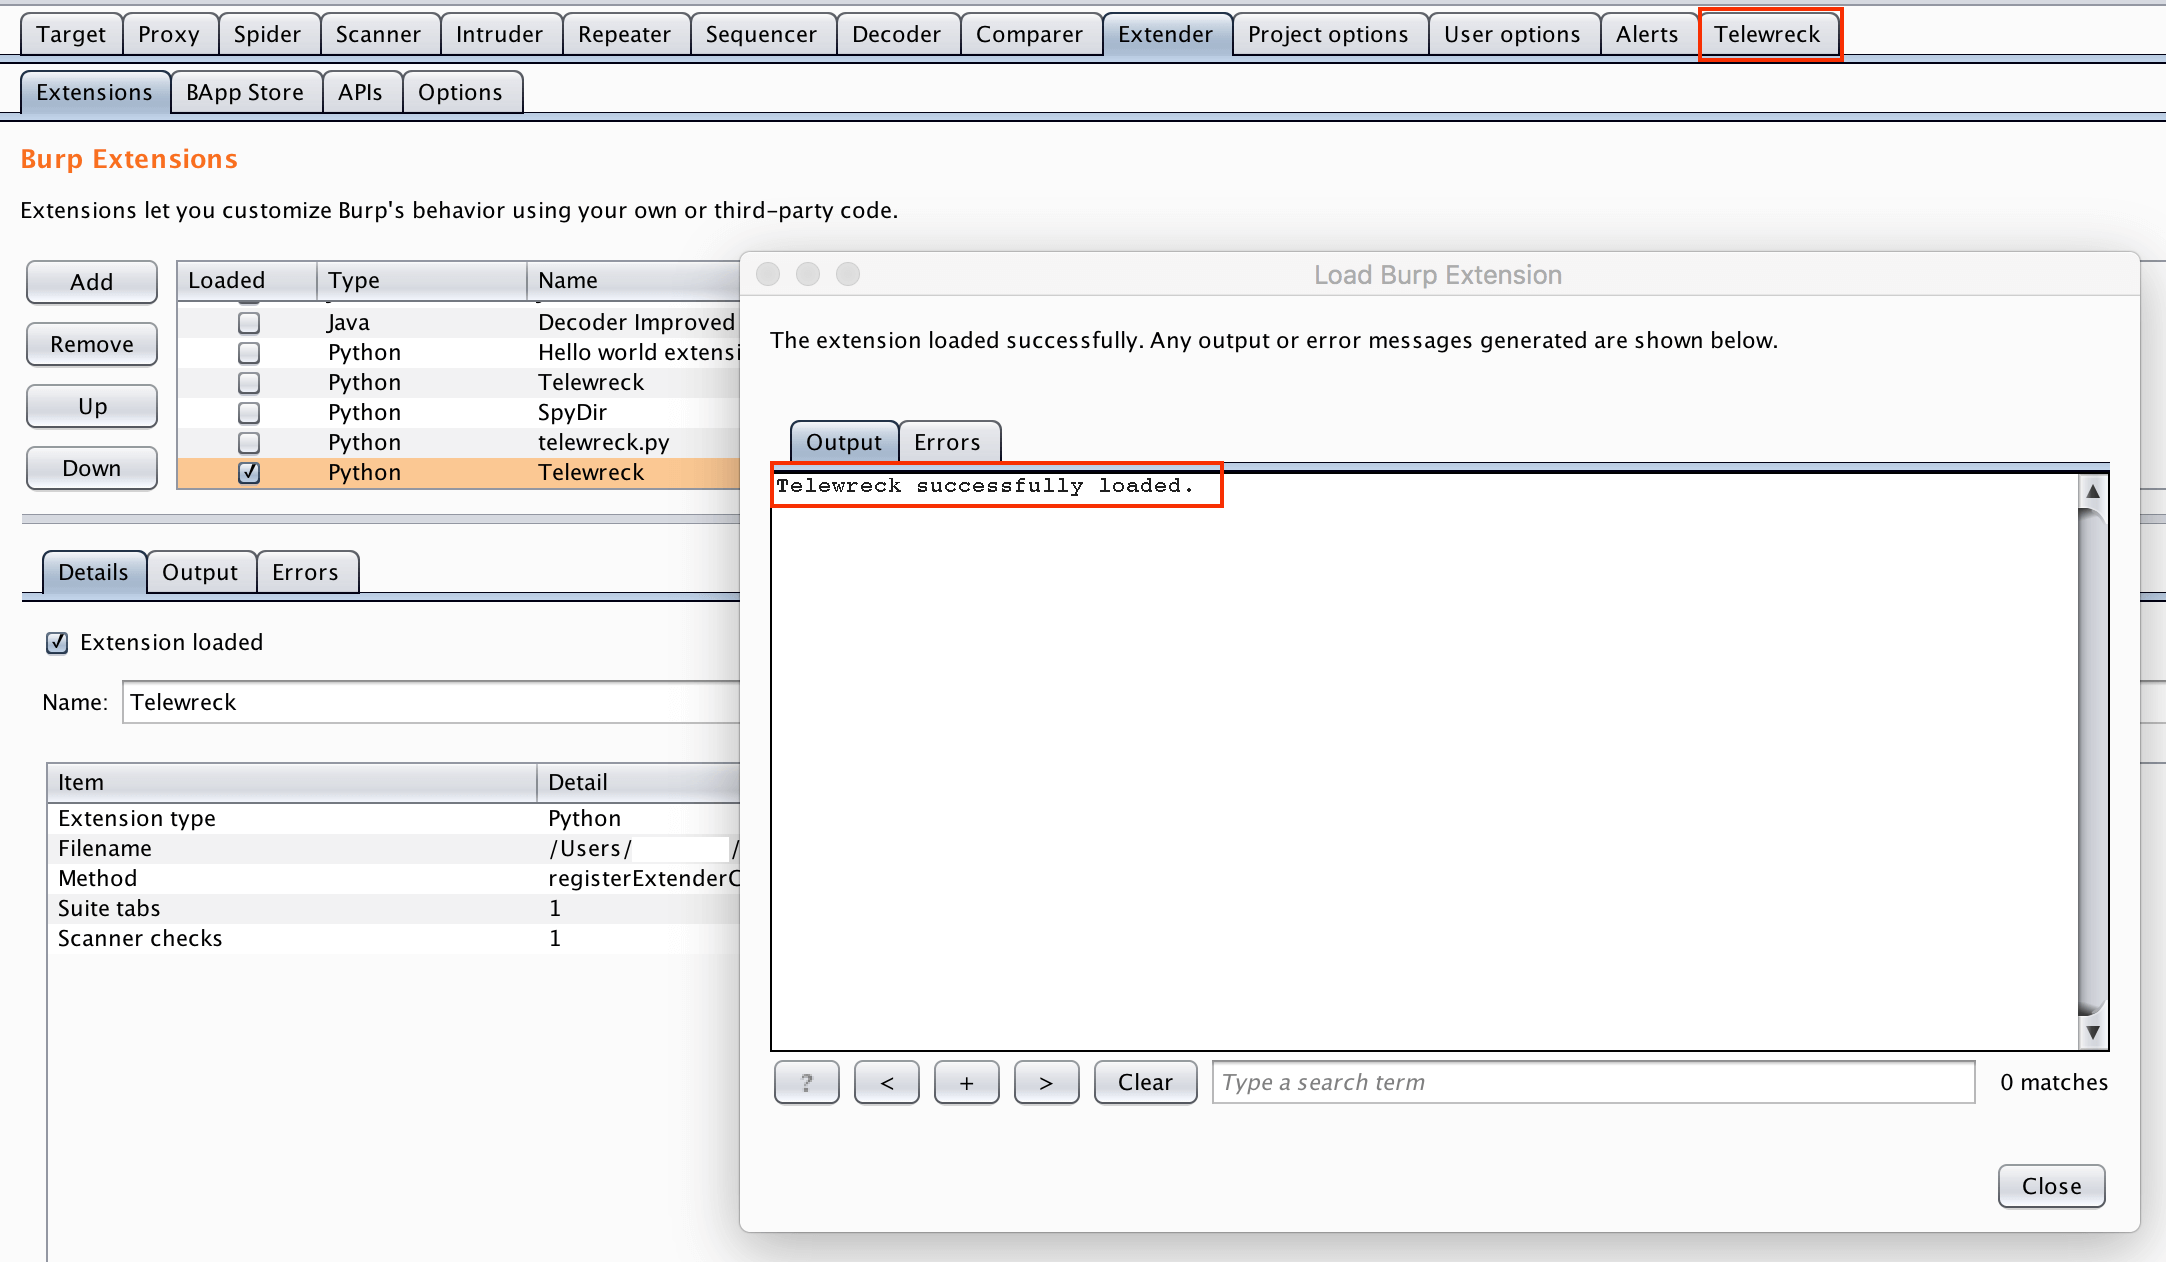Click the search term input field
Viewport: 2166px width, 1262px height.
click(x=1592, y=1082)
